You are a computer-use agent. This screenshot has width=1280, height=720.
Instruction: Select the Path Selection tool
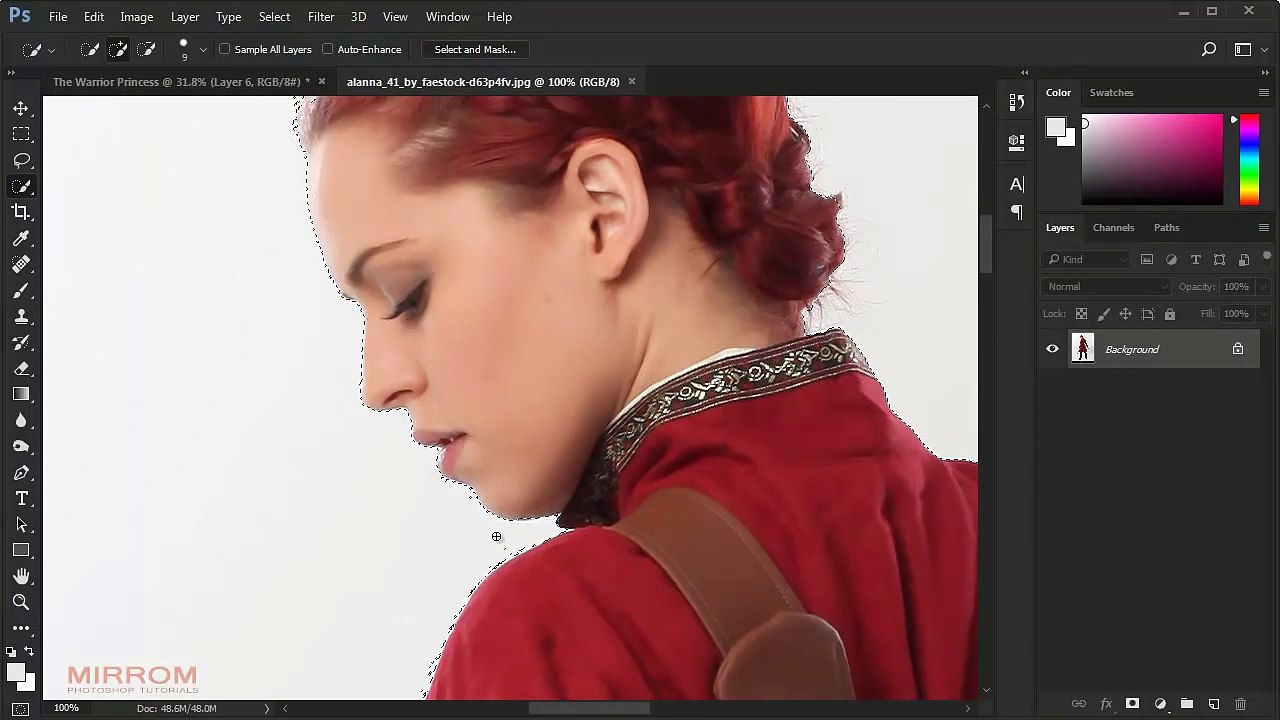click(21, 524)
